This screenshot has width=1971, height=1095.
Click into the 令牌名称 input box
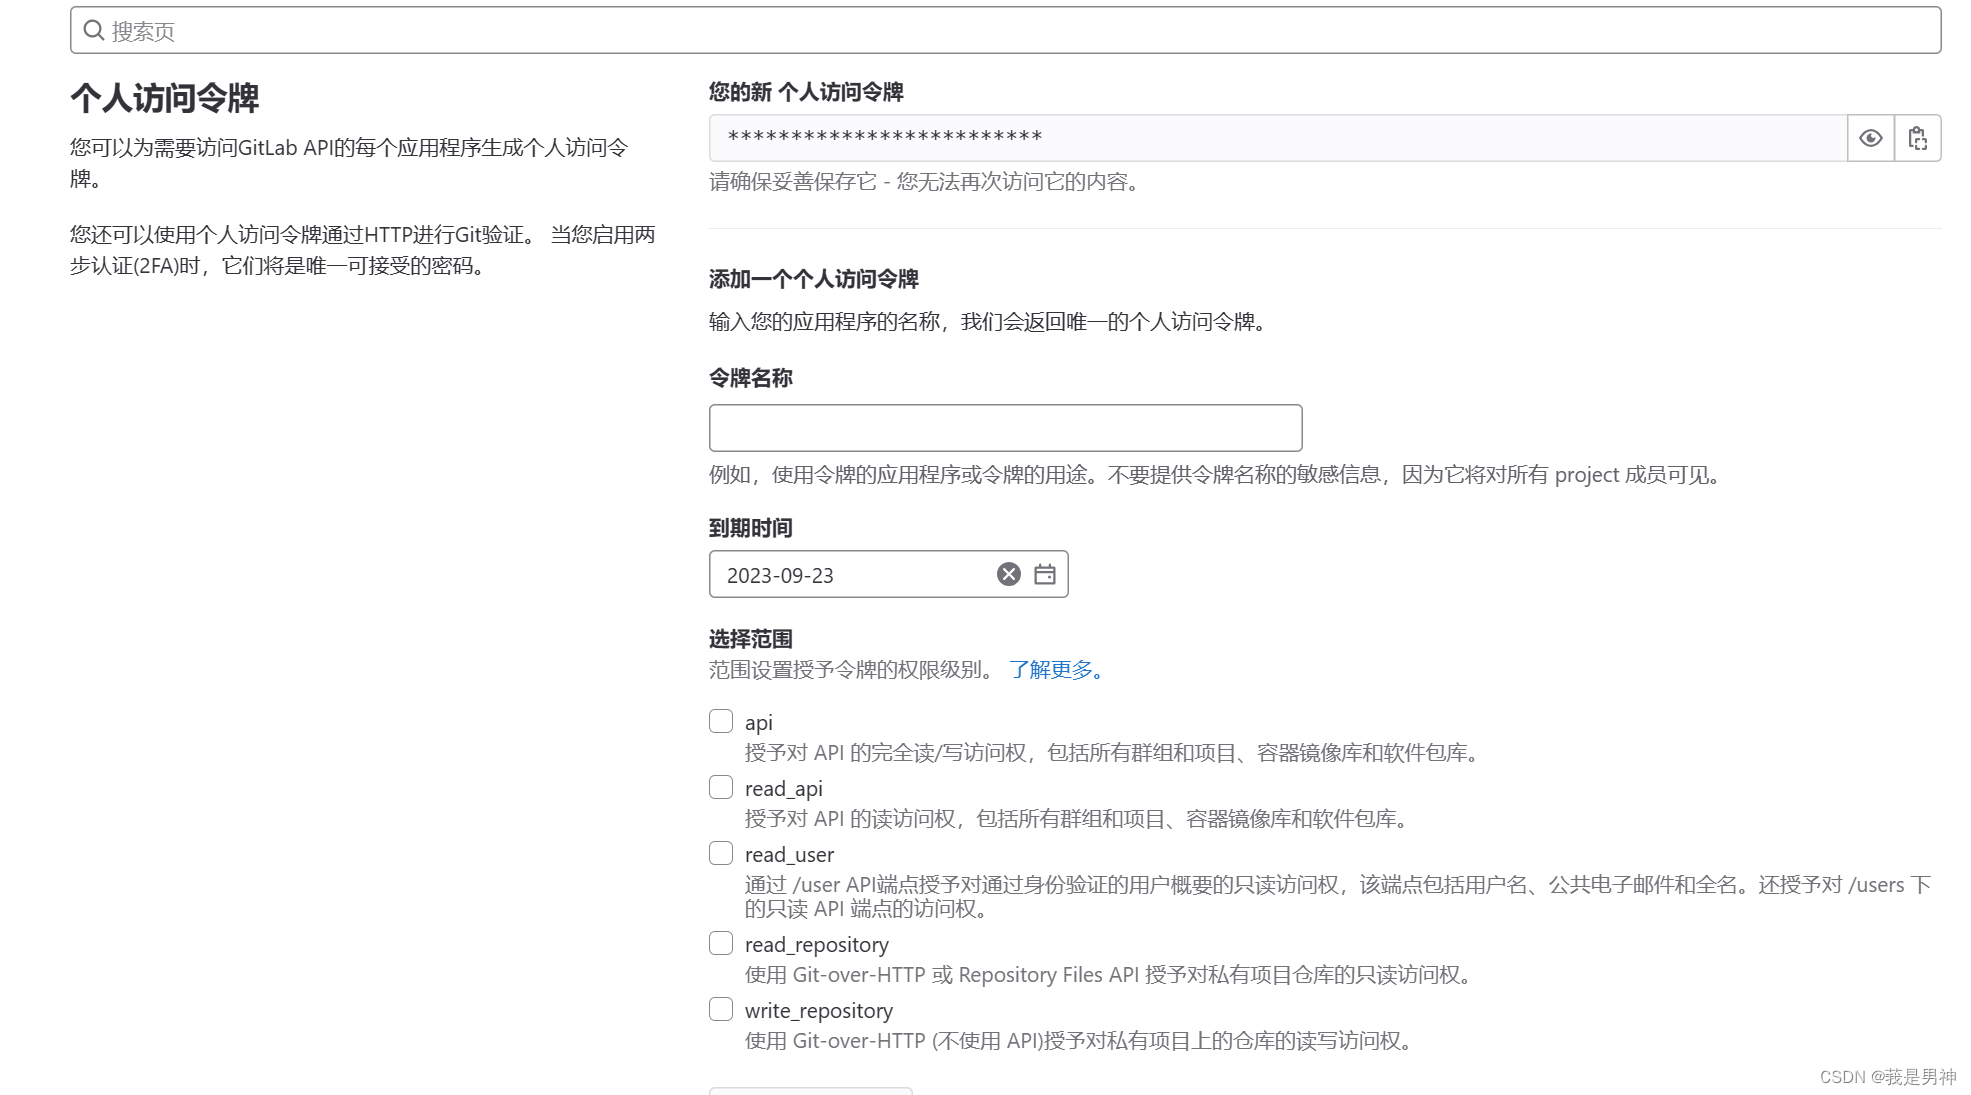(1005, 428)
